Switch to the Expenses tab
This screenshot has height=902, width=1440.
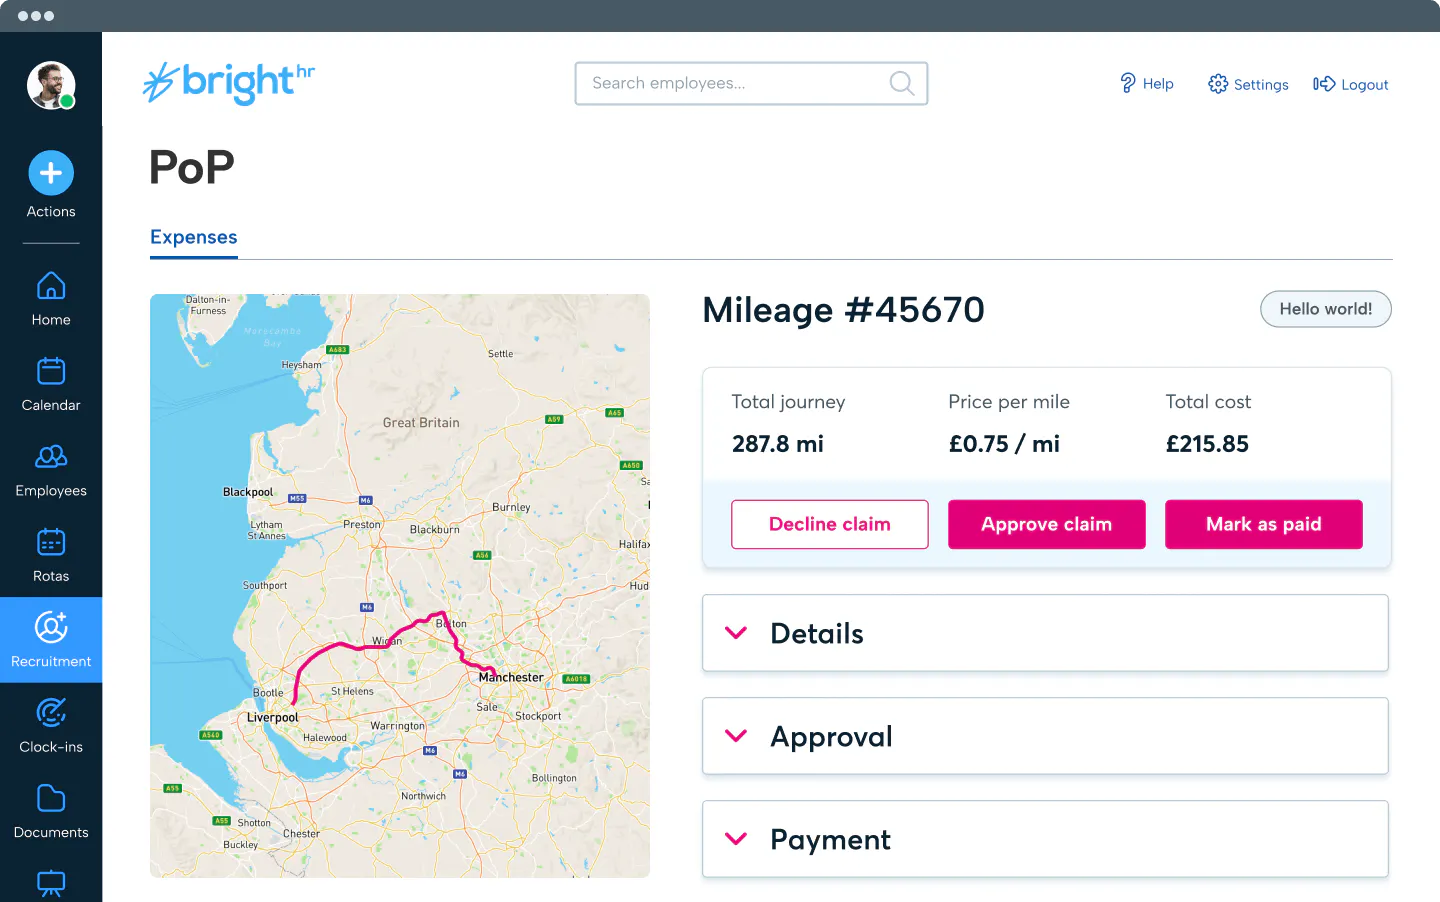(x=194, y=237)
